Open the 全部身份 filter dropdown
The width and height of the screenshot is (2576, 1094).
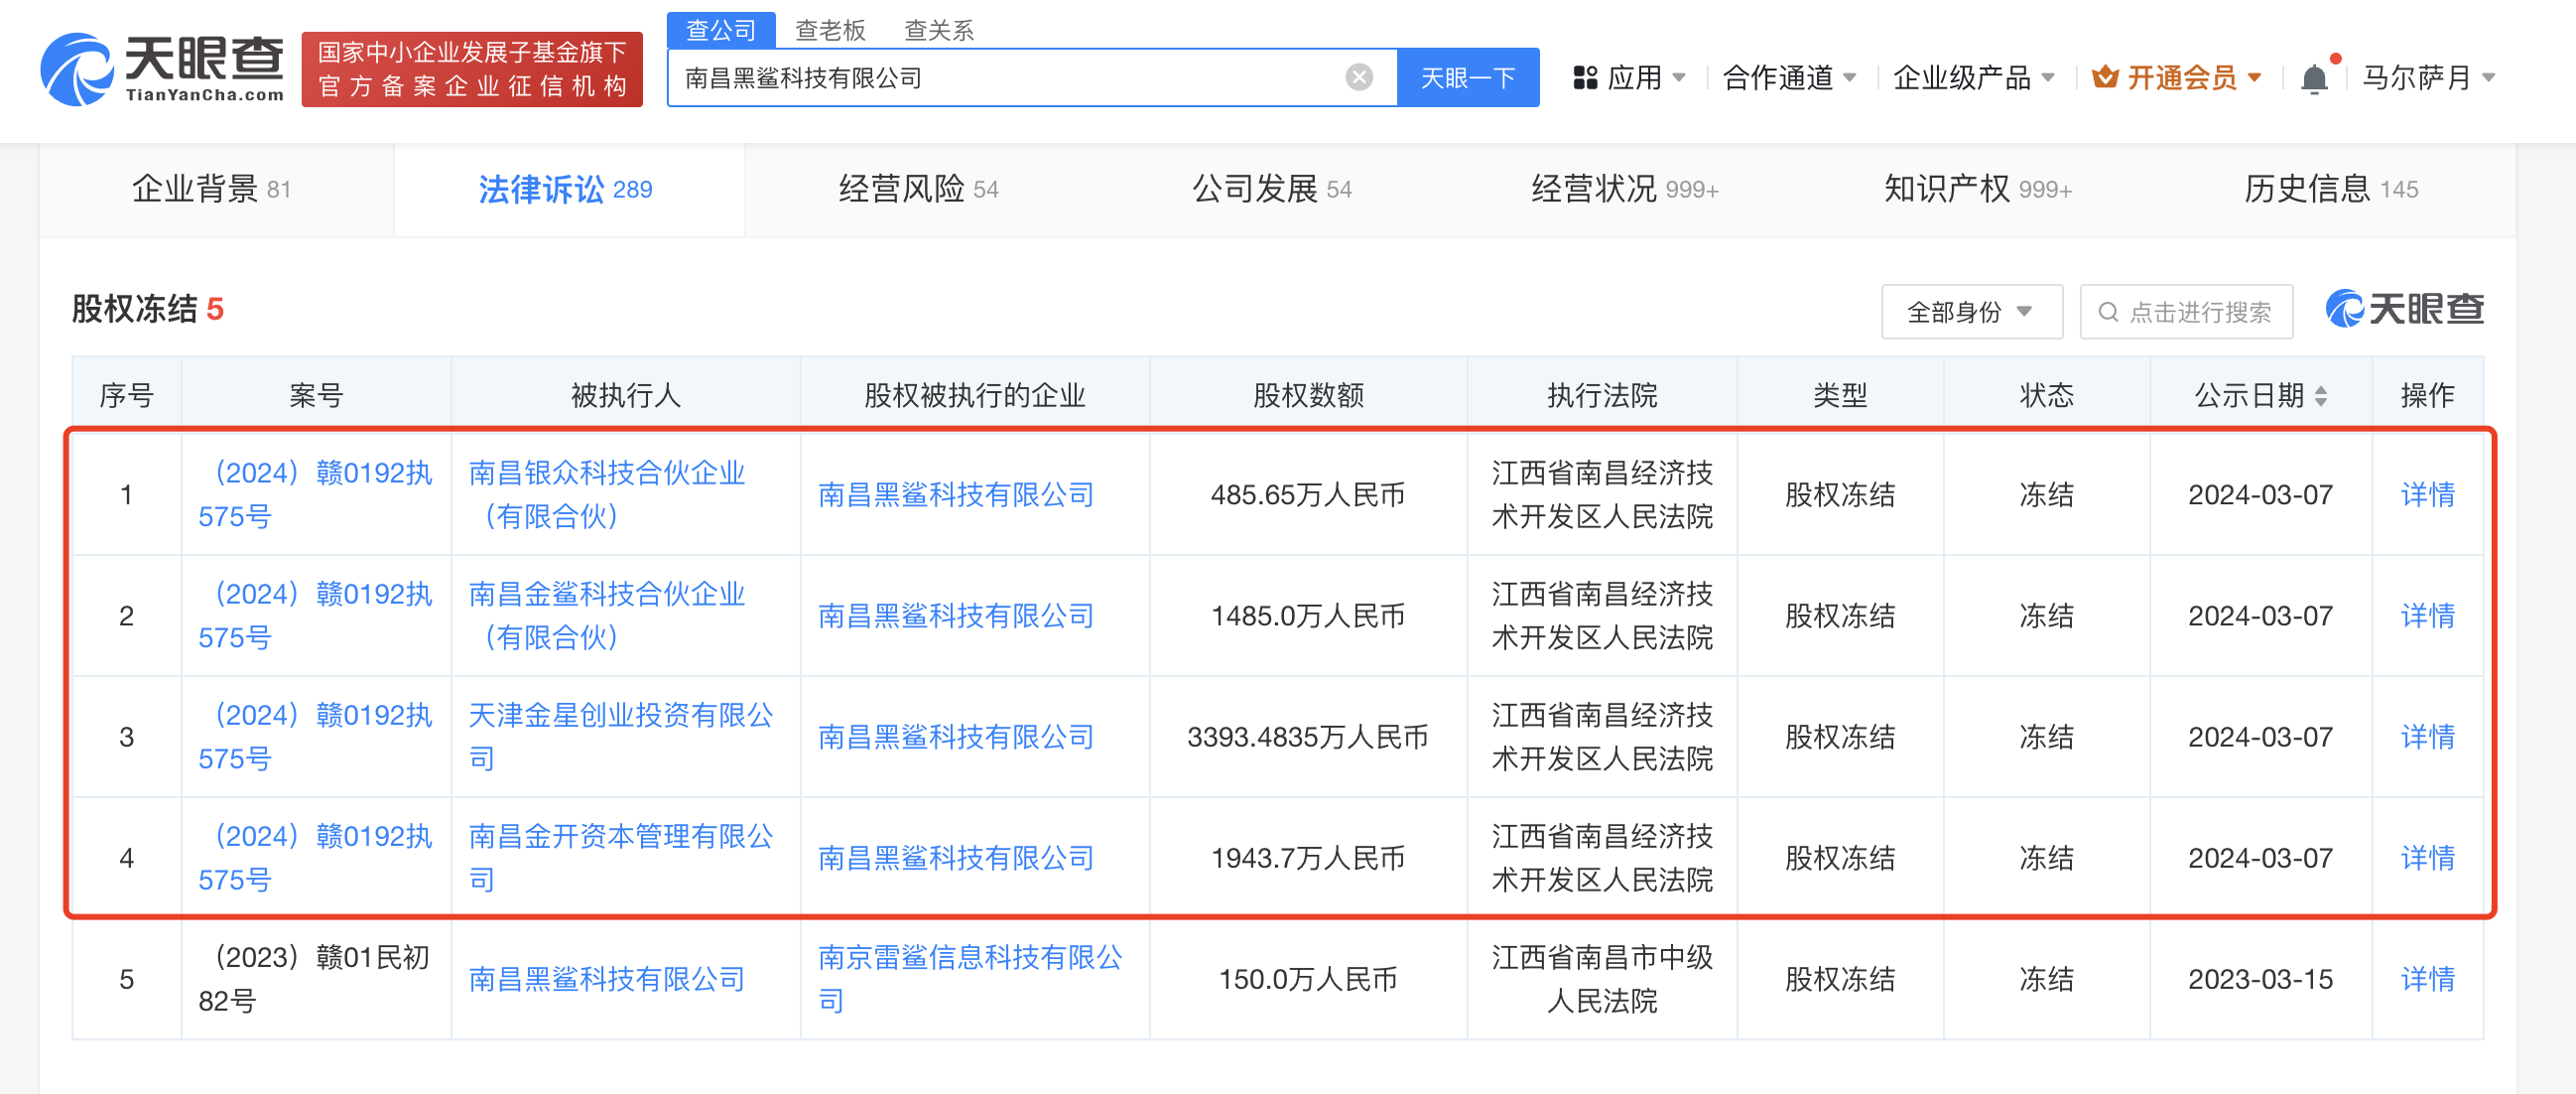click(1971, 312)
